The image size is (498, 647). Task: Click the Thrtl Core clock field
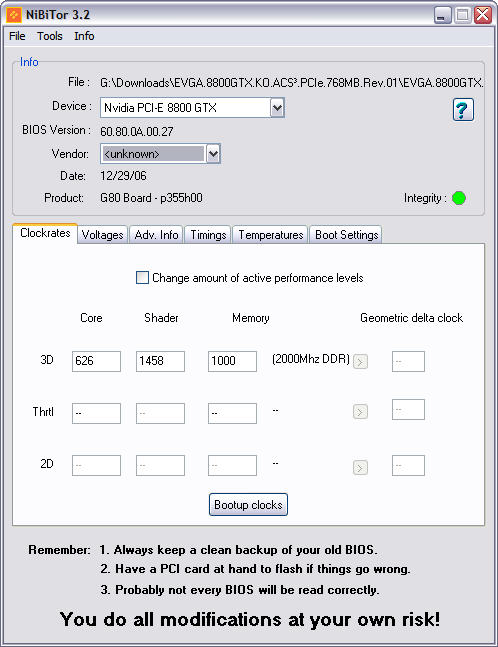click(96, 413)
